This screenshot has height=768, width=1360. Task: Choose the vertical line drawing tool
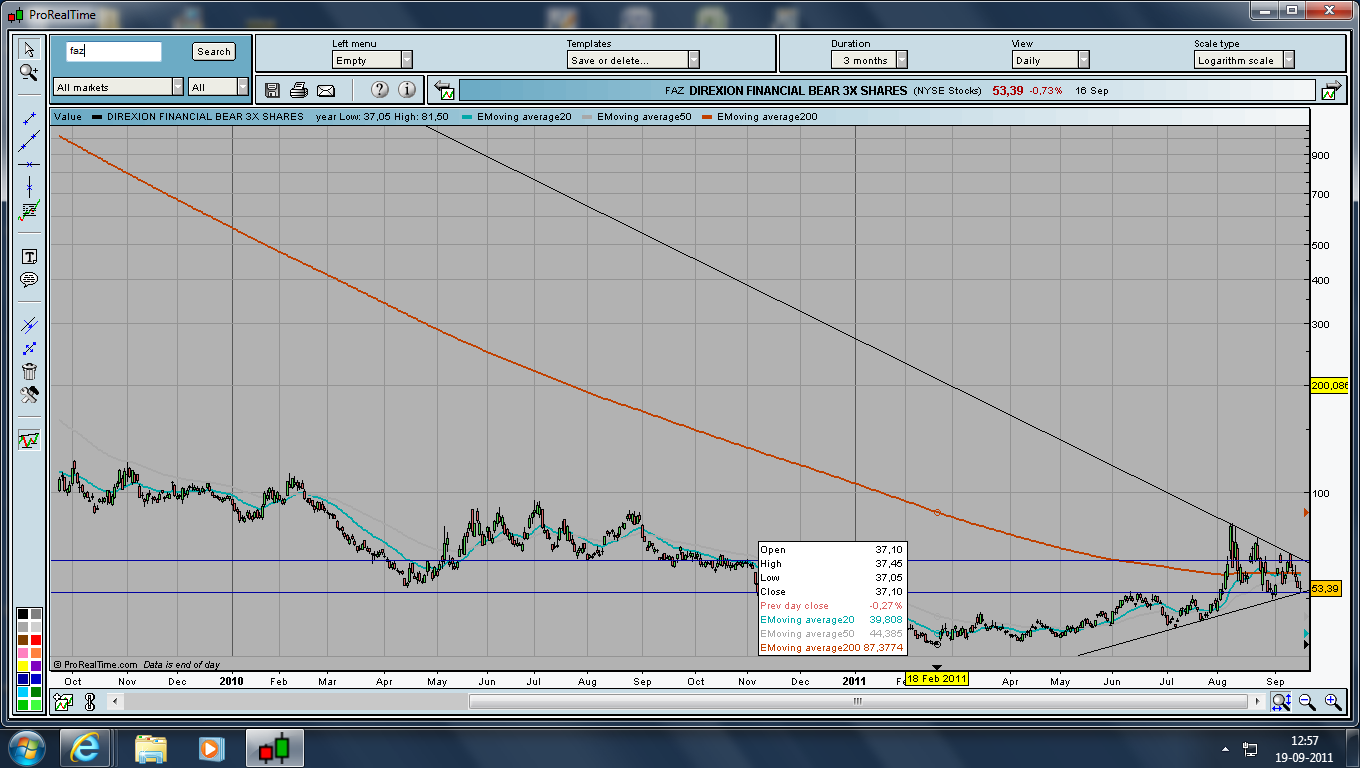[x=29, y=187]
